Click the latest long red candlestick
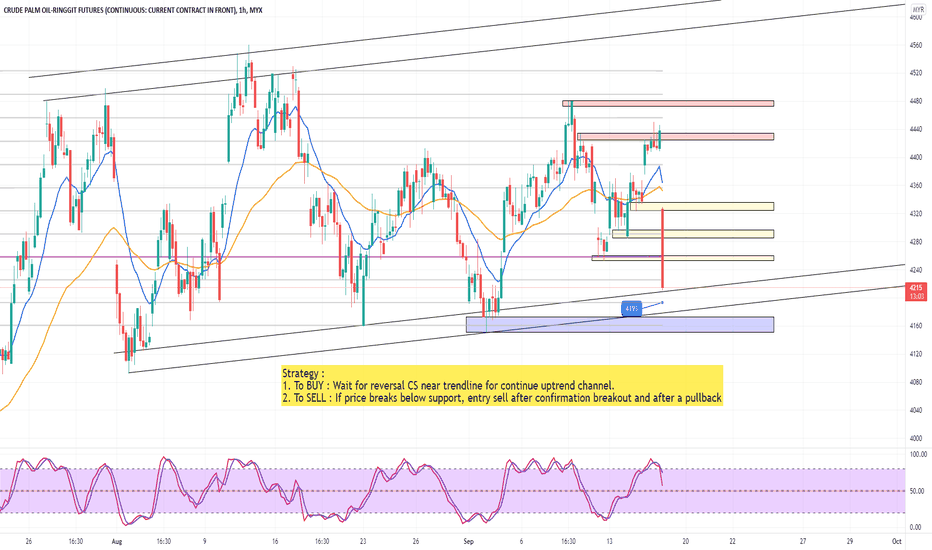 pos(662,249)
